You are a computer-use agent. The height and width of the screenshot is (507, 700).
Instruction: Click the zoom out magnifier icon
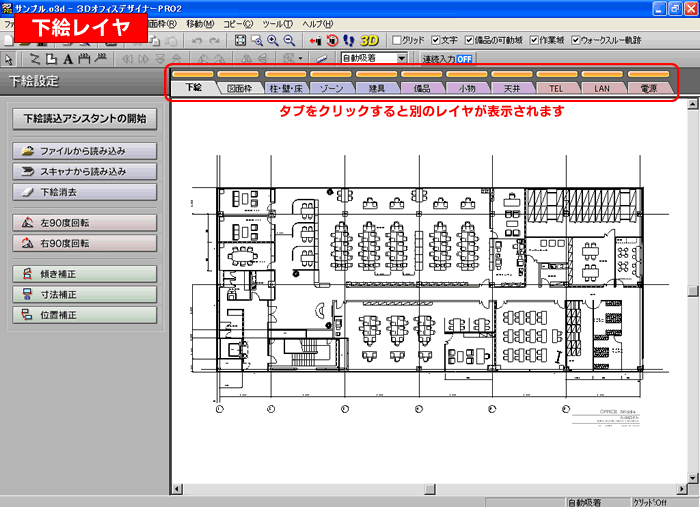click(x=288, y=40)
